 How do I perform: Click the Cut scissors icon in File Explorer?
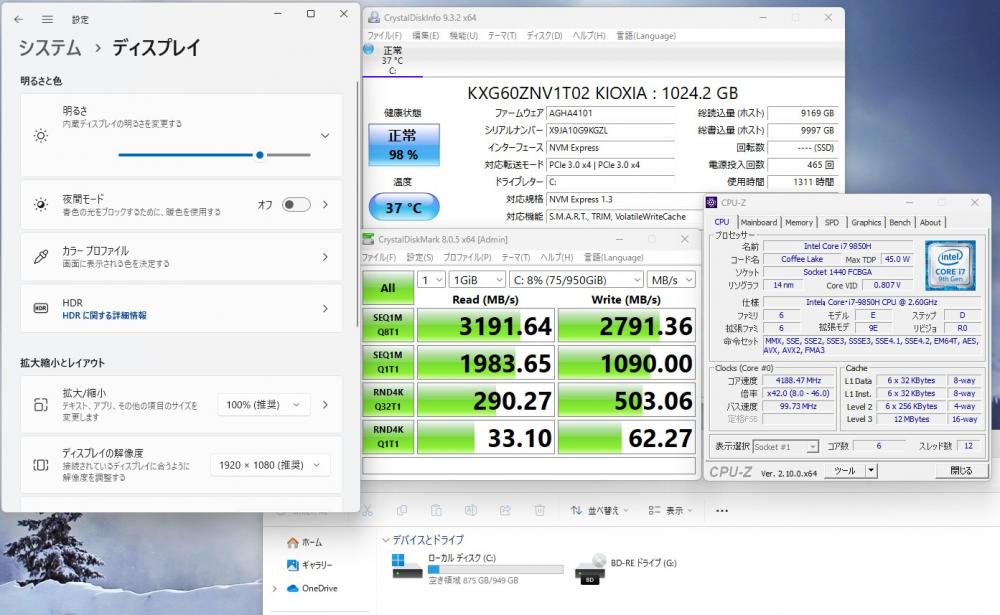tap(367, 510)
